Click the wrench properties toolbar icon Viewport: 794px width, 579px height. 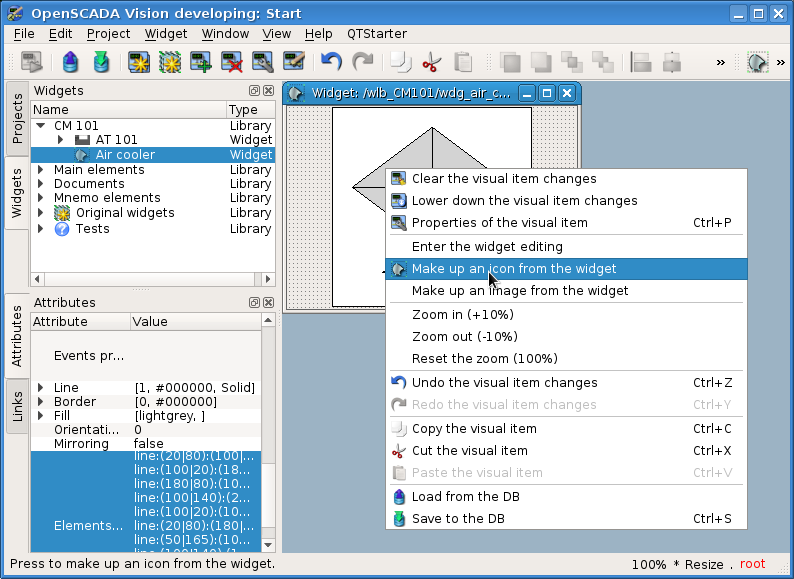263,62
